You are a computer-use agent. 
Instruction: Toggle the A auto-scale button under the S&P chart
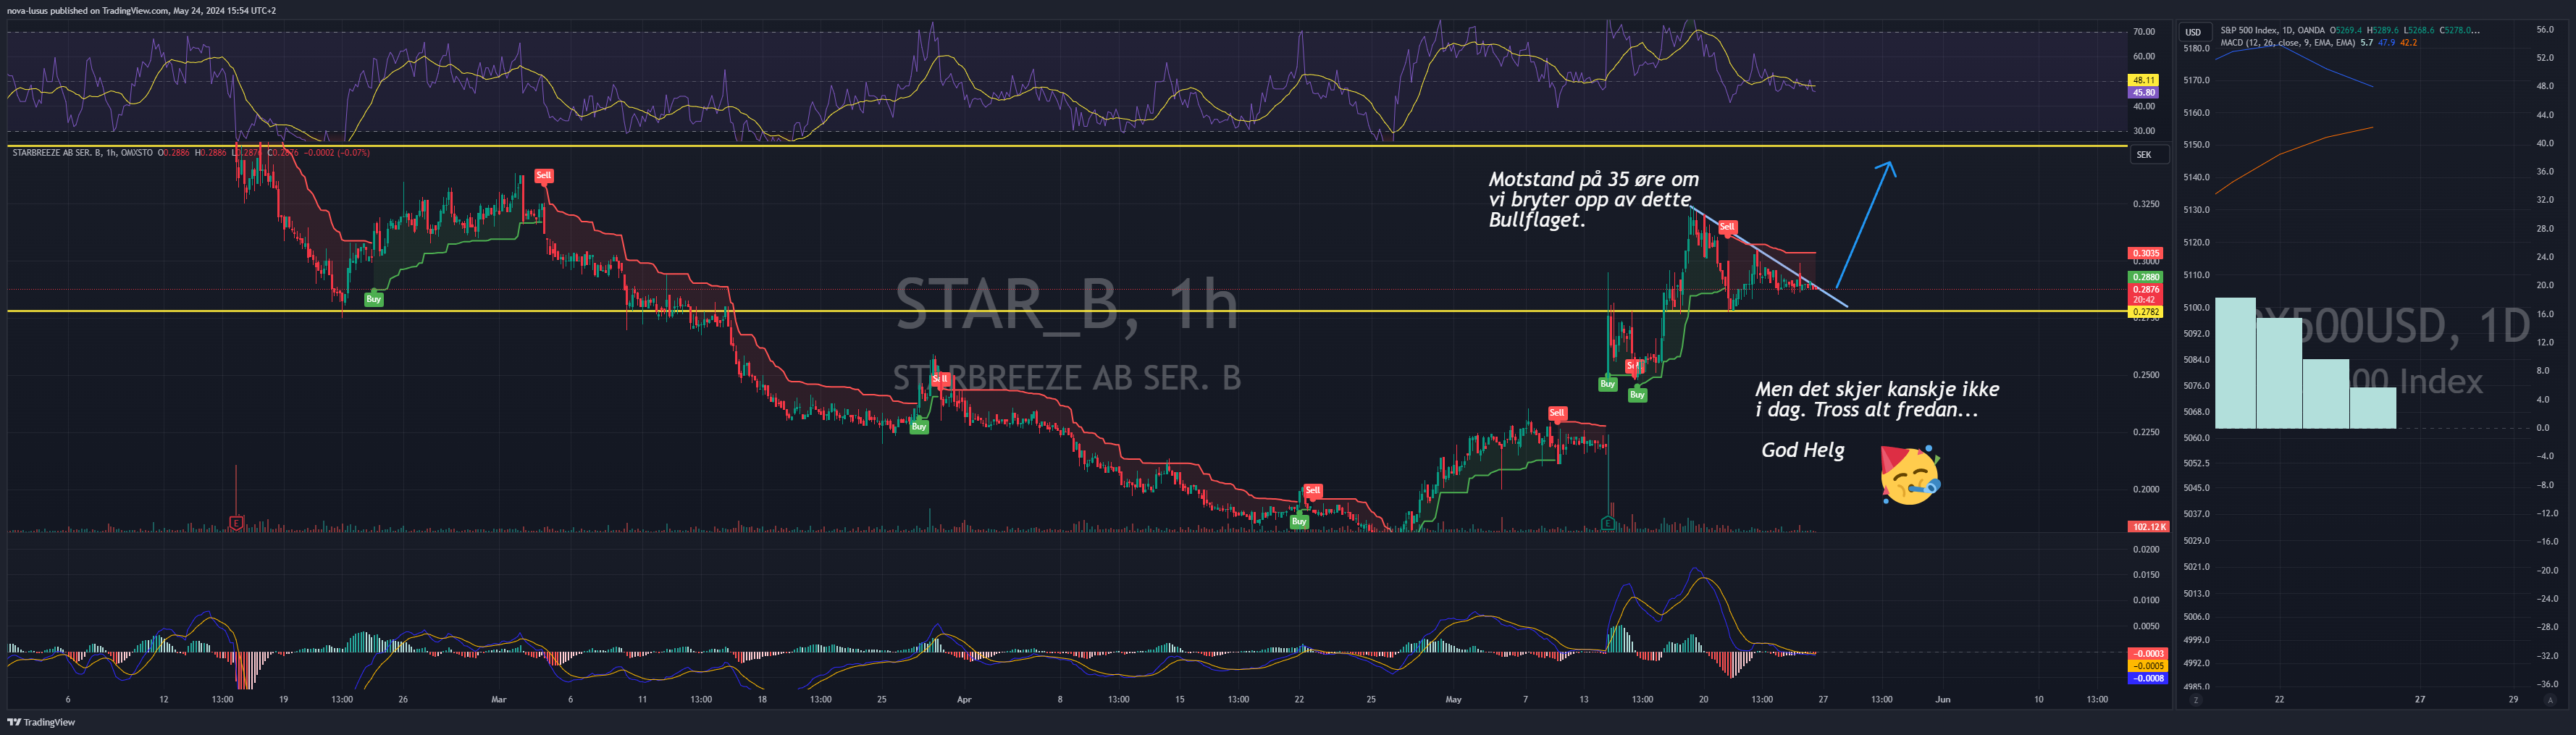pyautogui.click(x=2549, y=700)
